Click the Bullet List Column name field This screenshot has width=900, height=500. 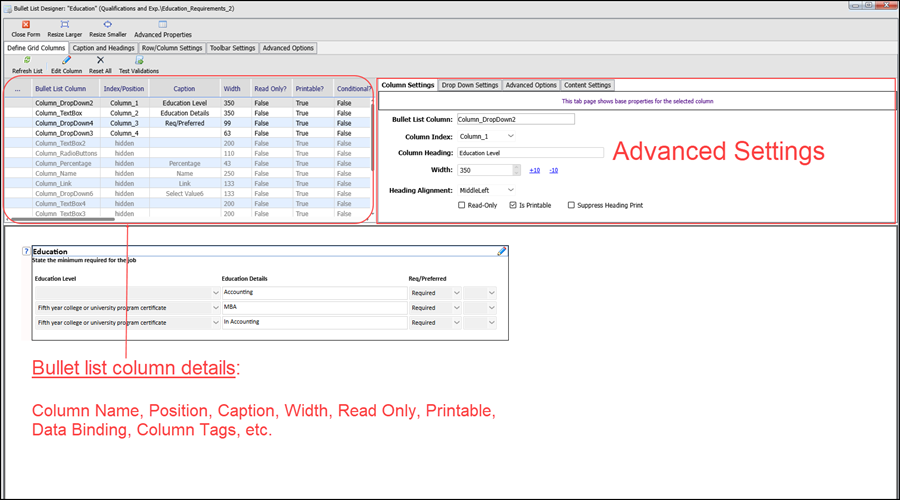(x=515, y=119)
